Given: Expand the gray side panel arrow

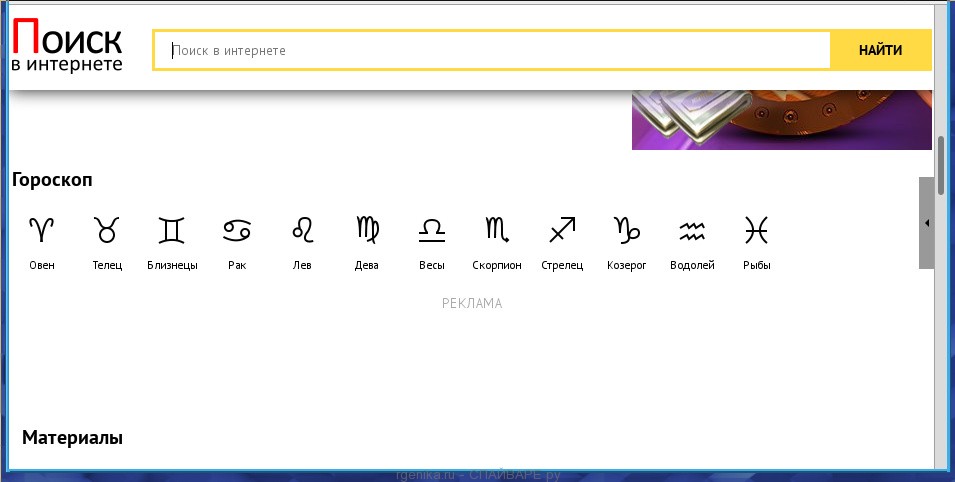Looking at the screenshot, I should [x=926, y=223].
